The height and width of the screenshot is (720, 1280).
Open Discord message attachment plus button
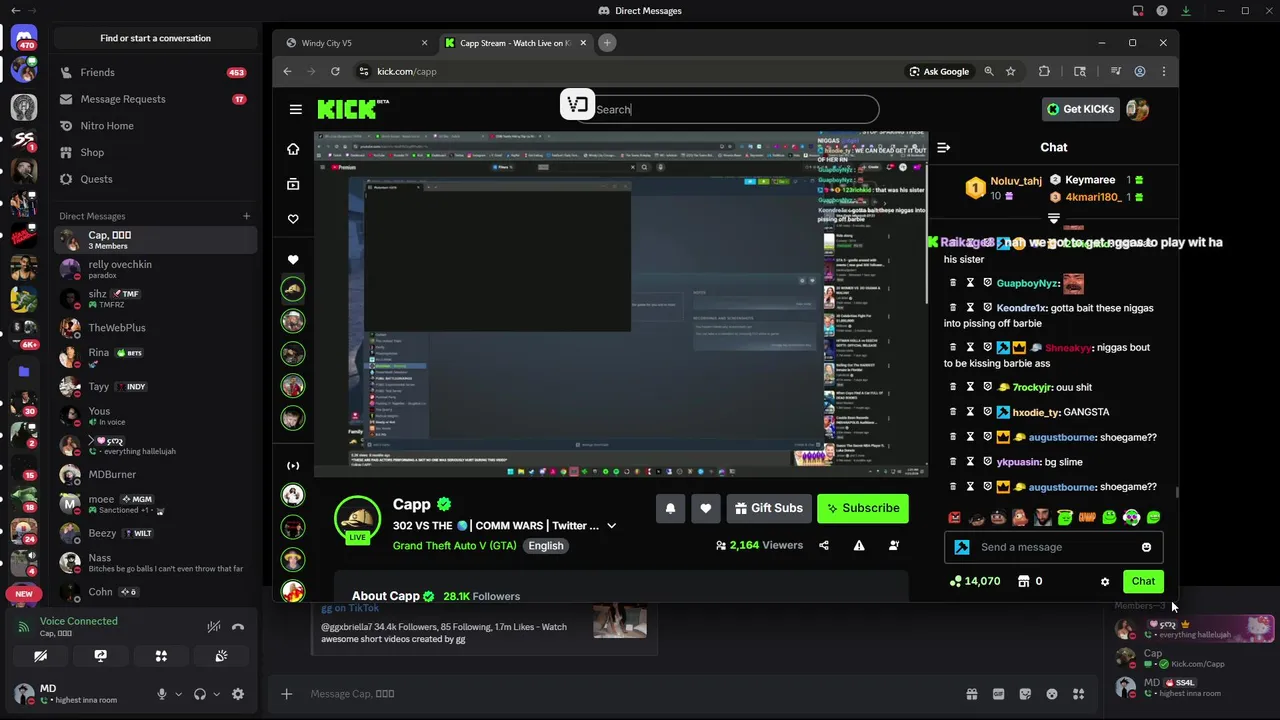(287, 694)
